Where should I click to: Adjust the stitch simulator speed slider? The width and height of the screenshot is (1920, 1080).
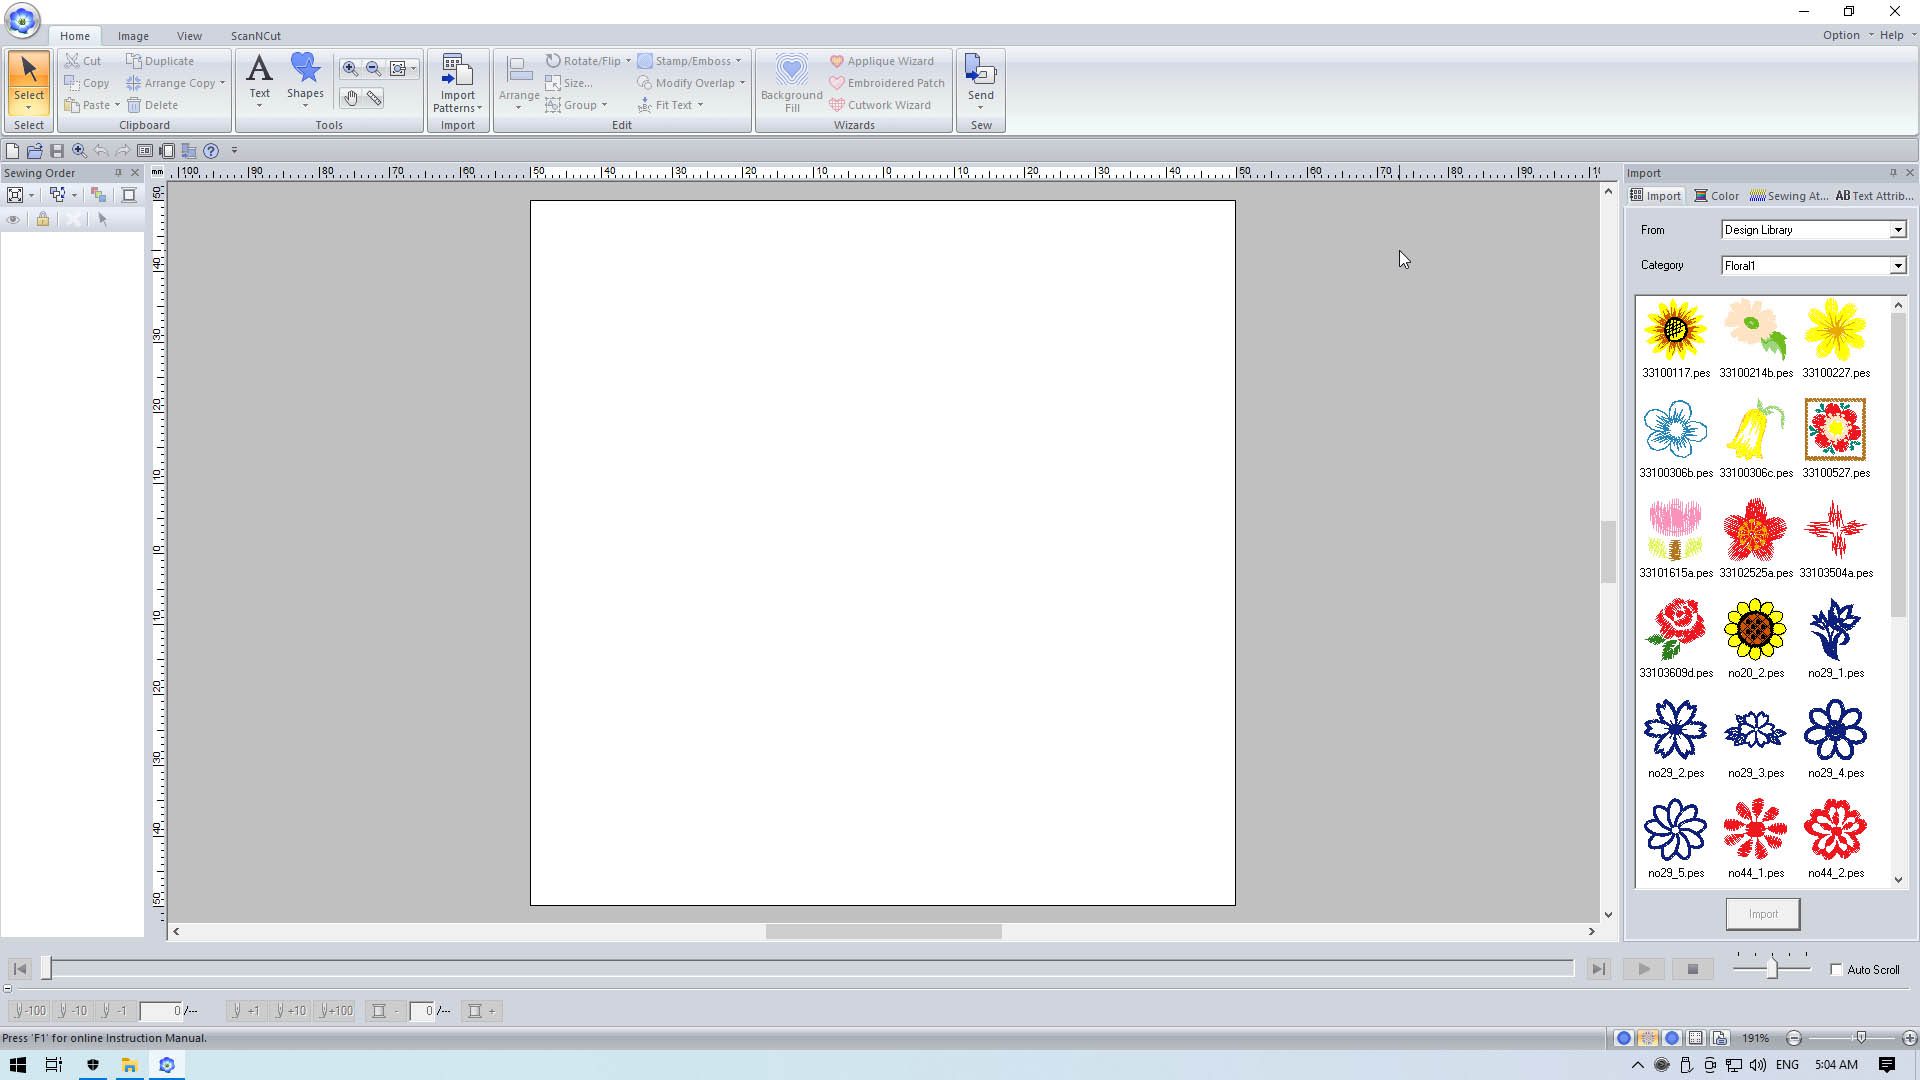point(1771,969)
